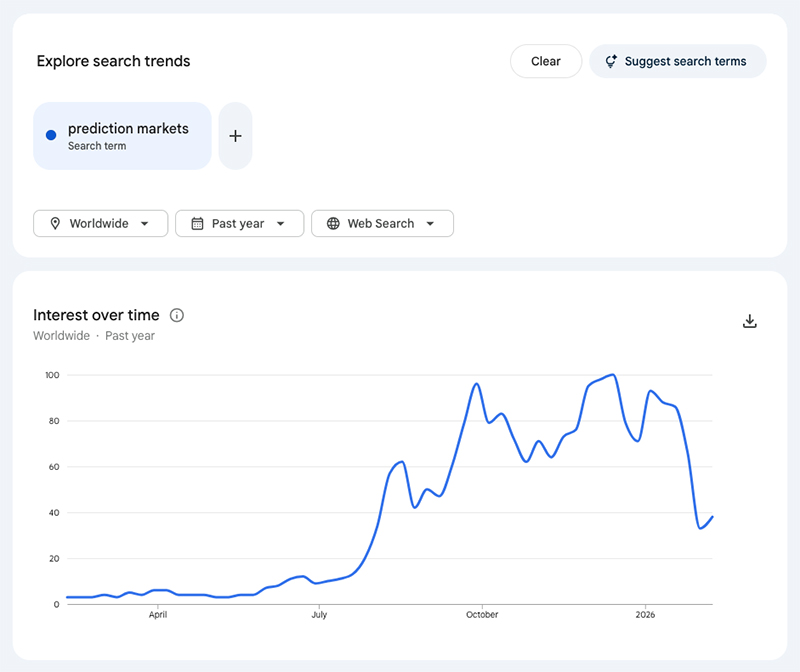This screenshot has width=800, height=672.
Task: Download the Interest over time chart data
Action: tap(749, 321)
